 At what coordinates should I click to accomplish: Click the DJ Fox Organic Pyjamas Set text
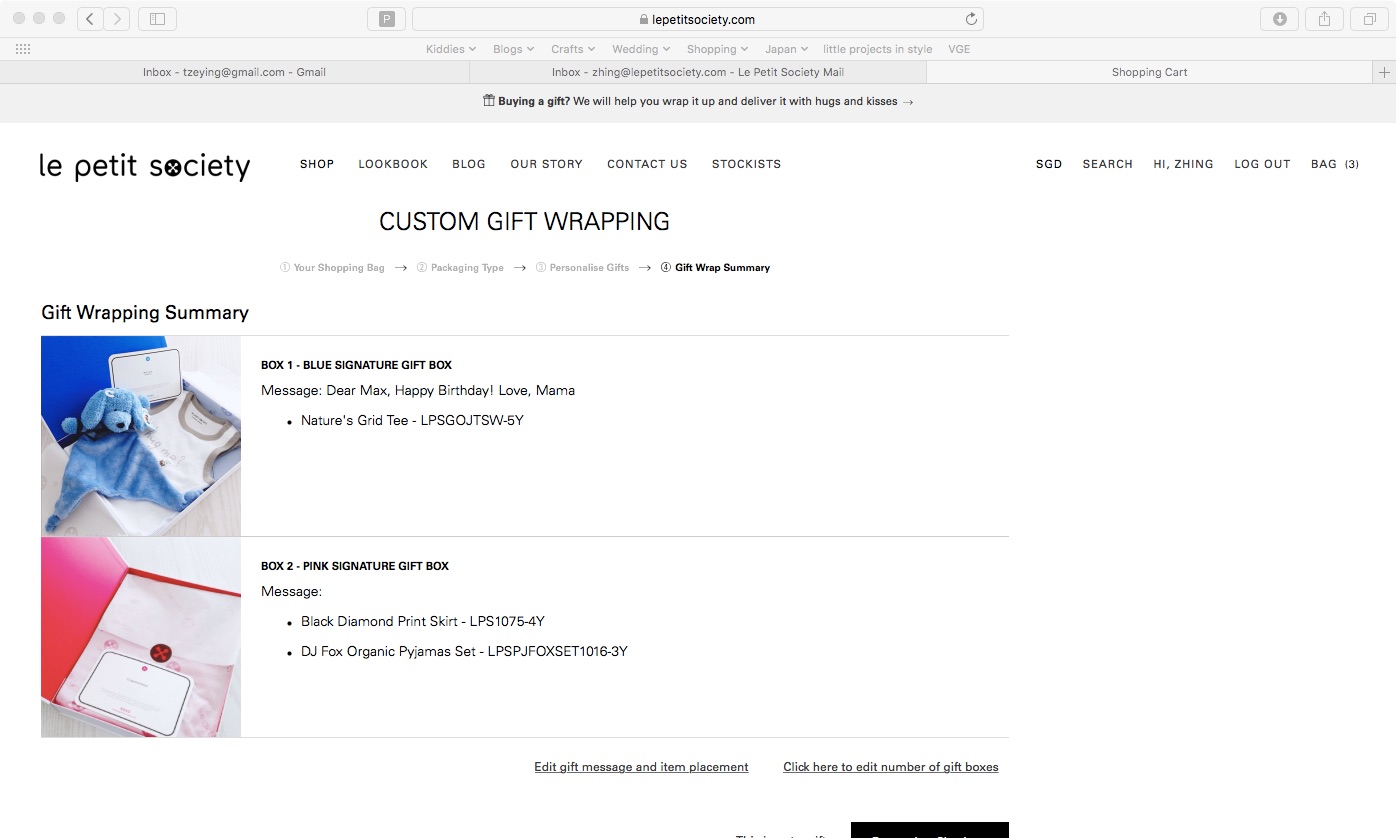point(464,652)
